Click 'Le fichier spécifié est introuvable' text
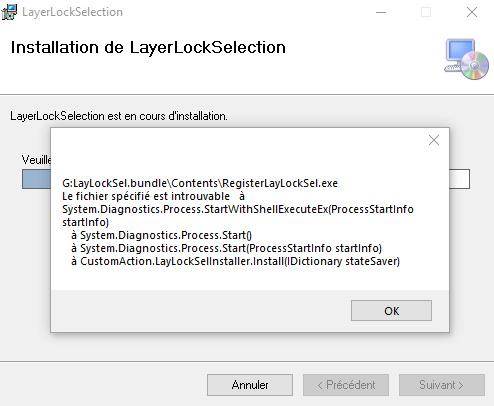 (x=146, y=196)
